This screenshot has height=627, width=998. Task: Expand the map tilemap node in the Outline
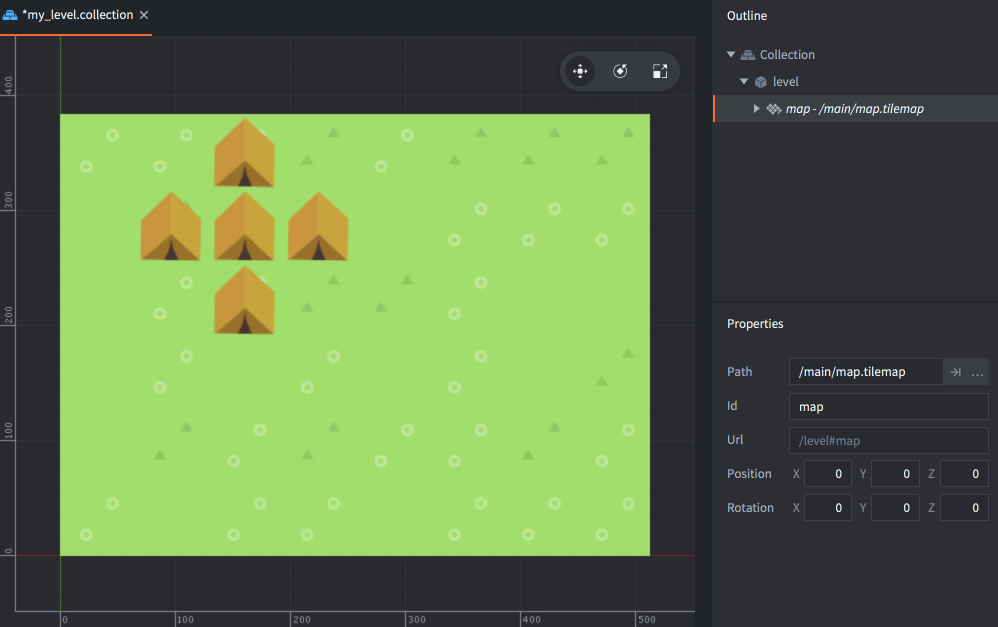click(x=757, y=107)
